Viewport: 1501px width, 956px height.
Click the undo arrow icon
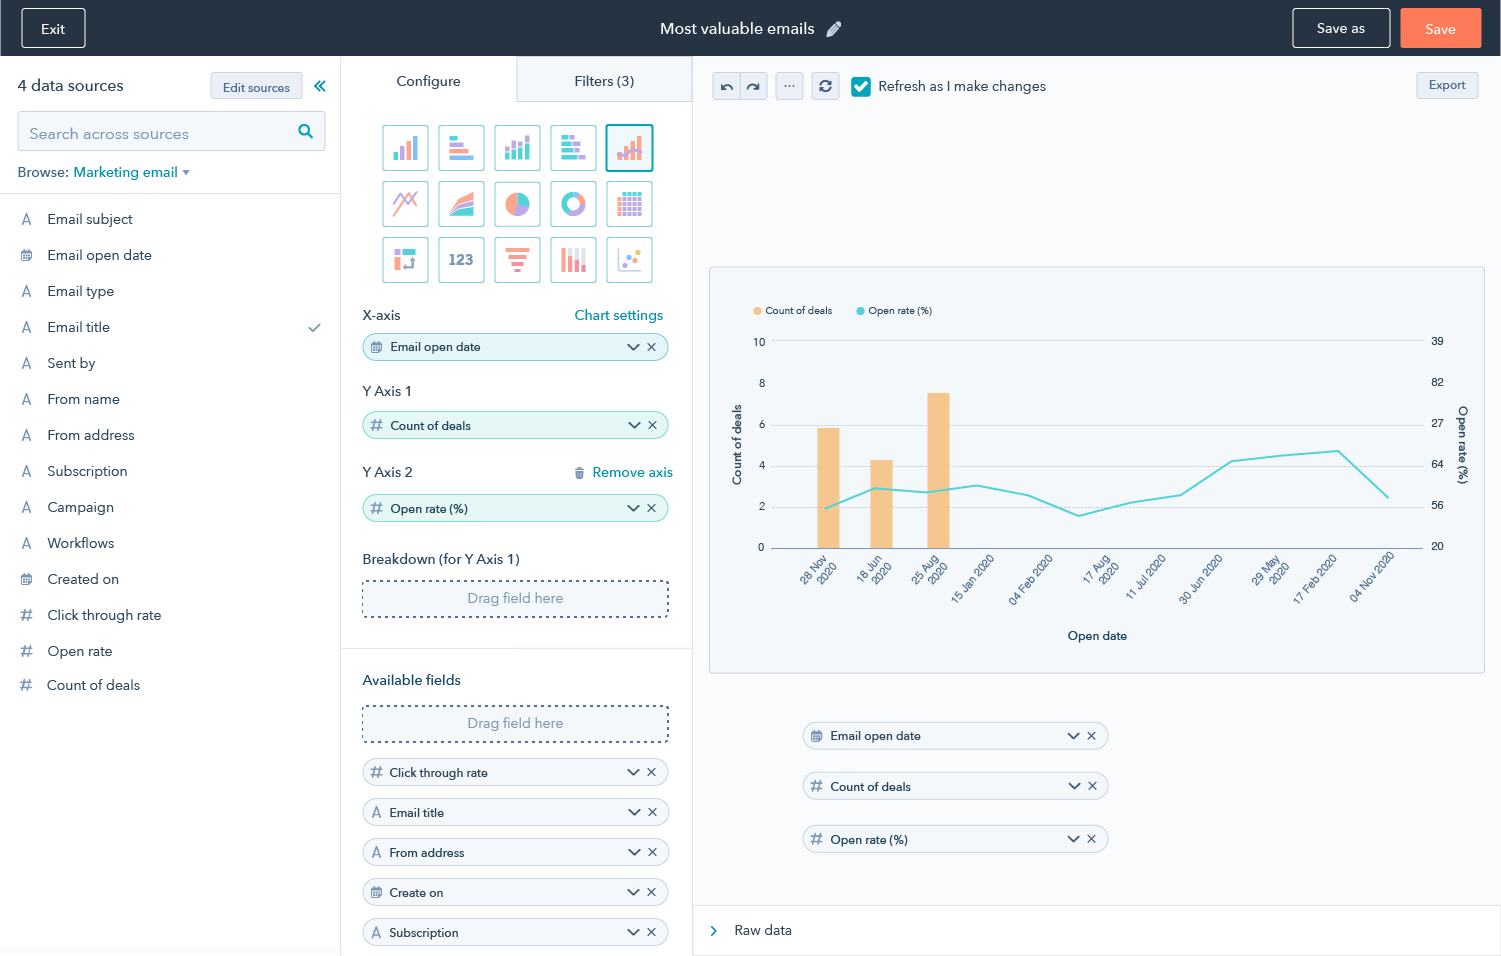[x=727, y=86]
